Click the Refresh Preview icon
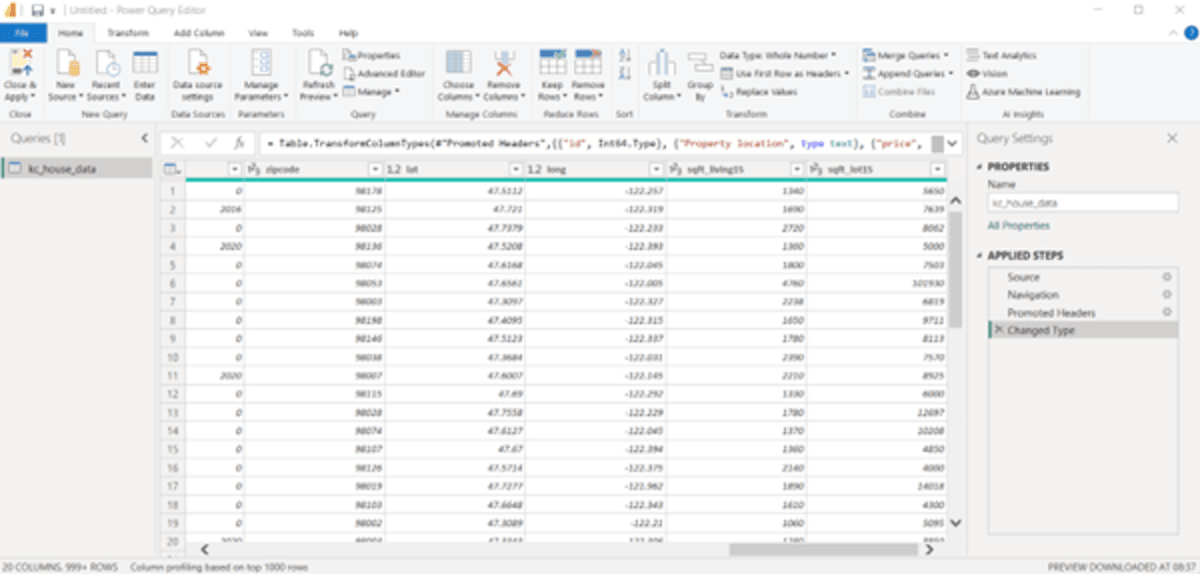Image resolution: width=1200 pixels, height=574 pixels. click(320, 64)
